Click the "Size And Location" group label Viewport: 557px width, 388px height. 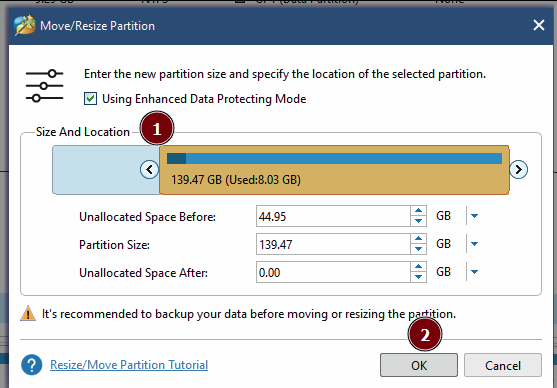pyautogui.click(x=83, y=132)
